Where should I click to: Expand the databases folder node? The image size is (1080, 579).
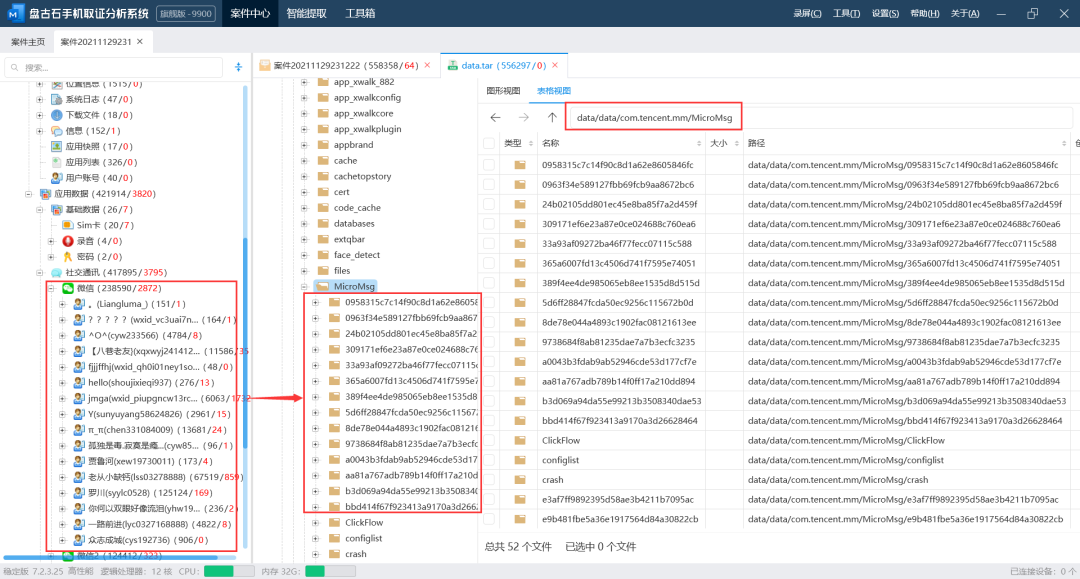303,223
